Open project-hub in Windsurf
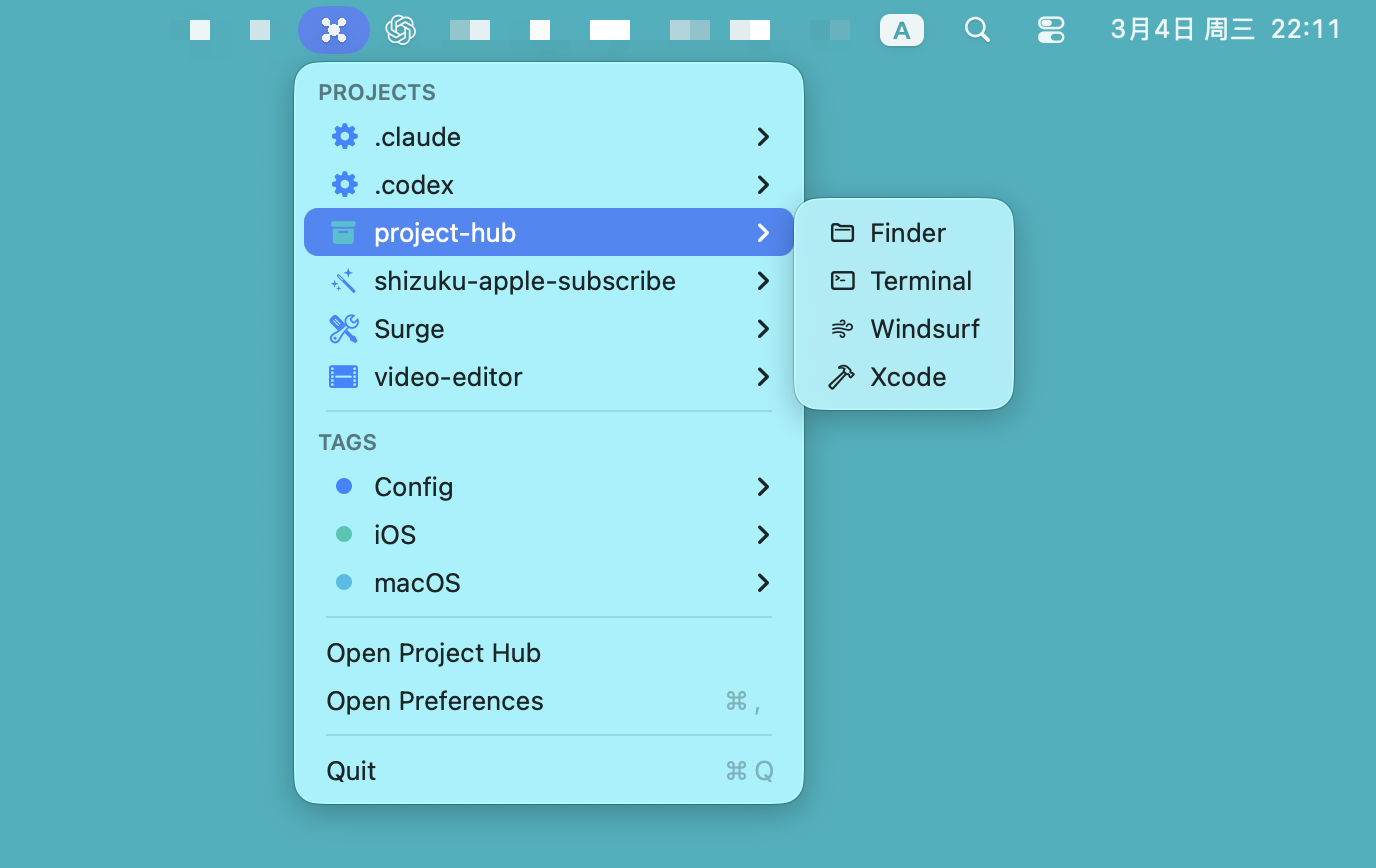Image resolution: width=1376 pixels, height=868 pixels. 904,328
